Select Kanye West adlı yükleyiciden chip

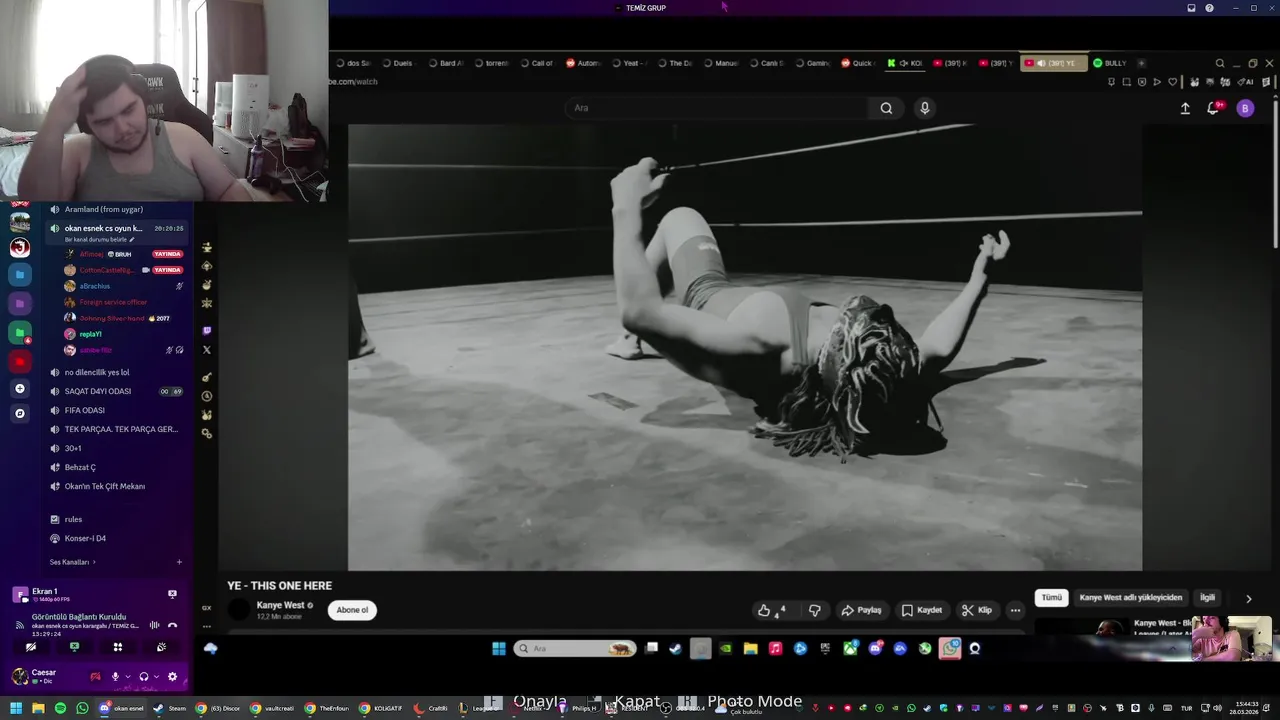1130,597
